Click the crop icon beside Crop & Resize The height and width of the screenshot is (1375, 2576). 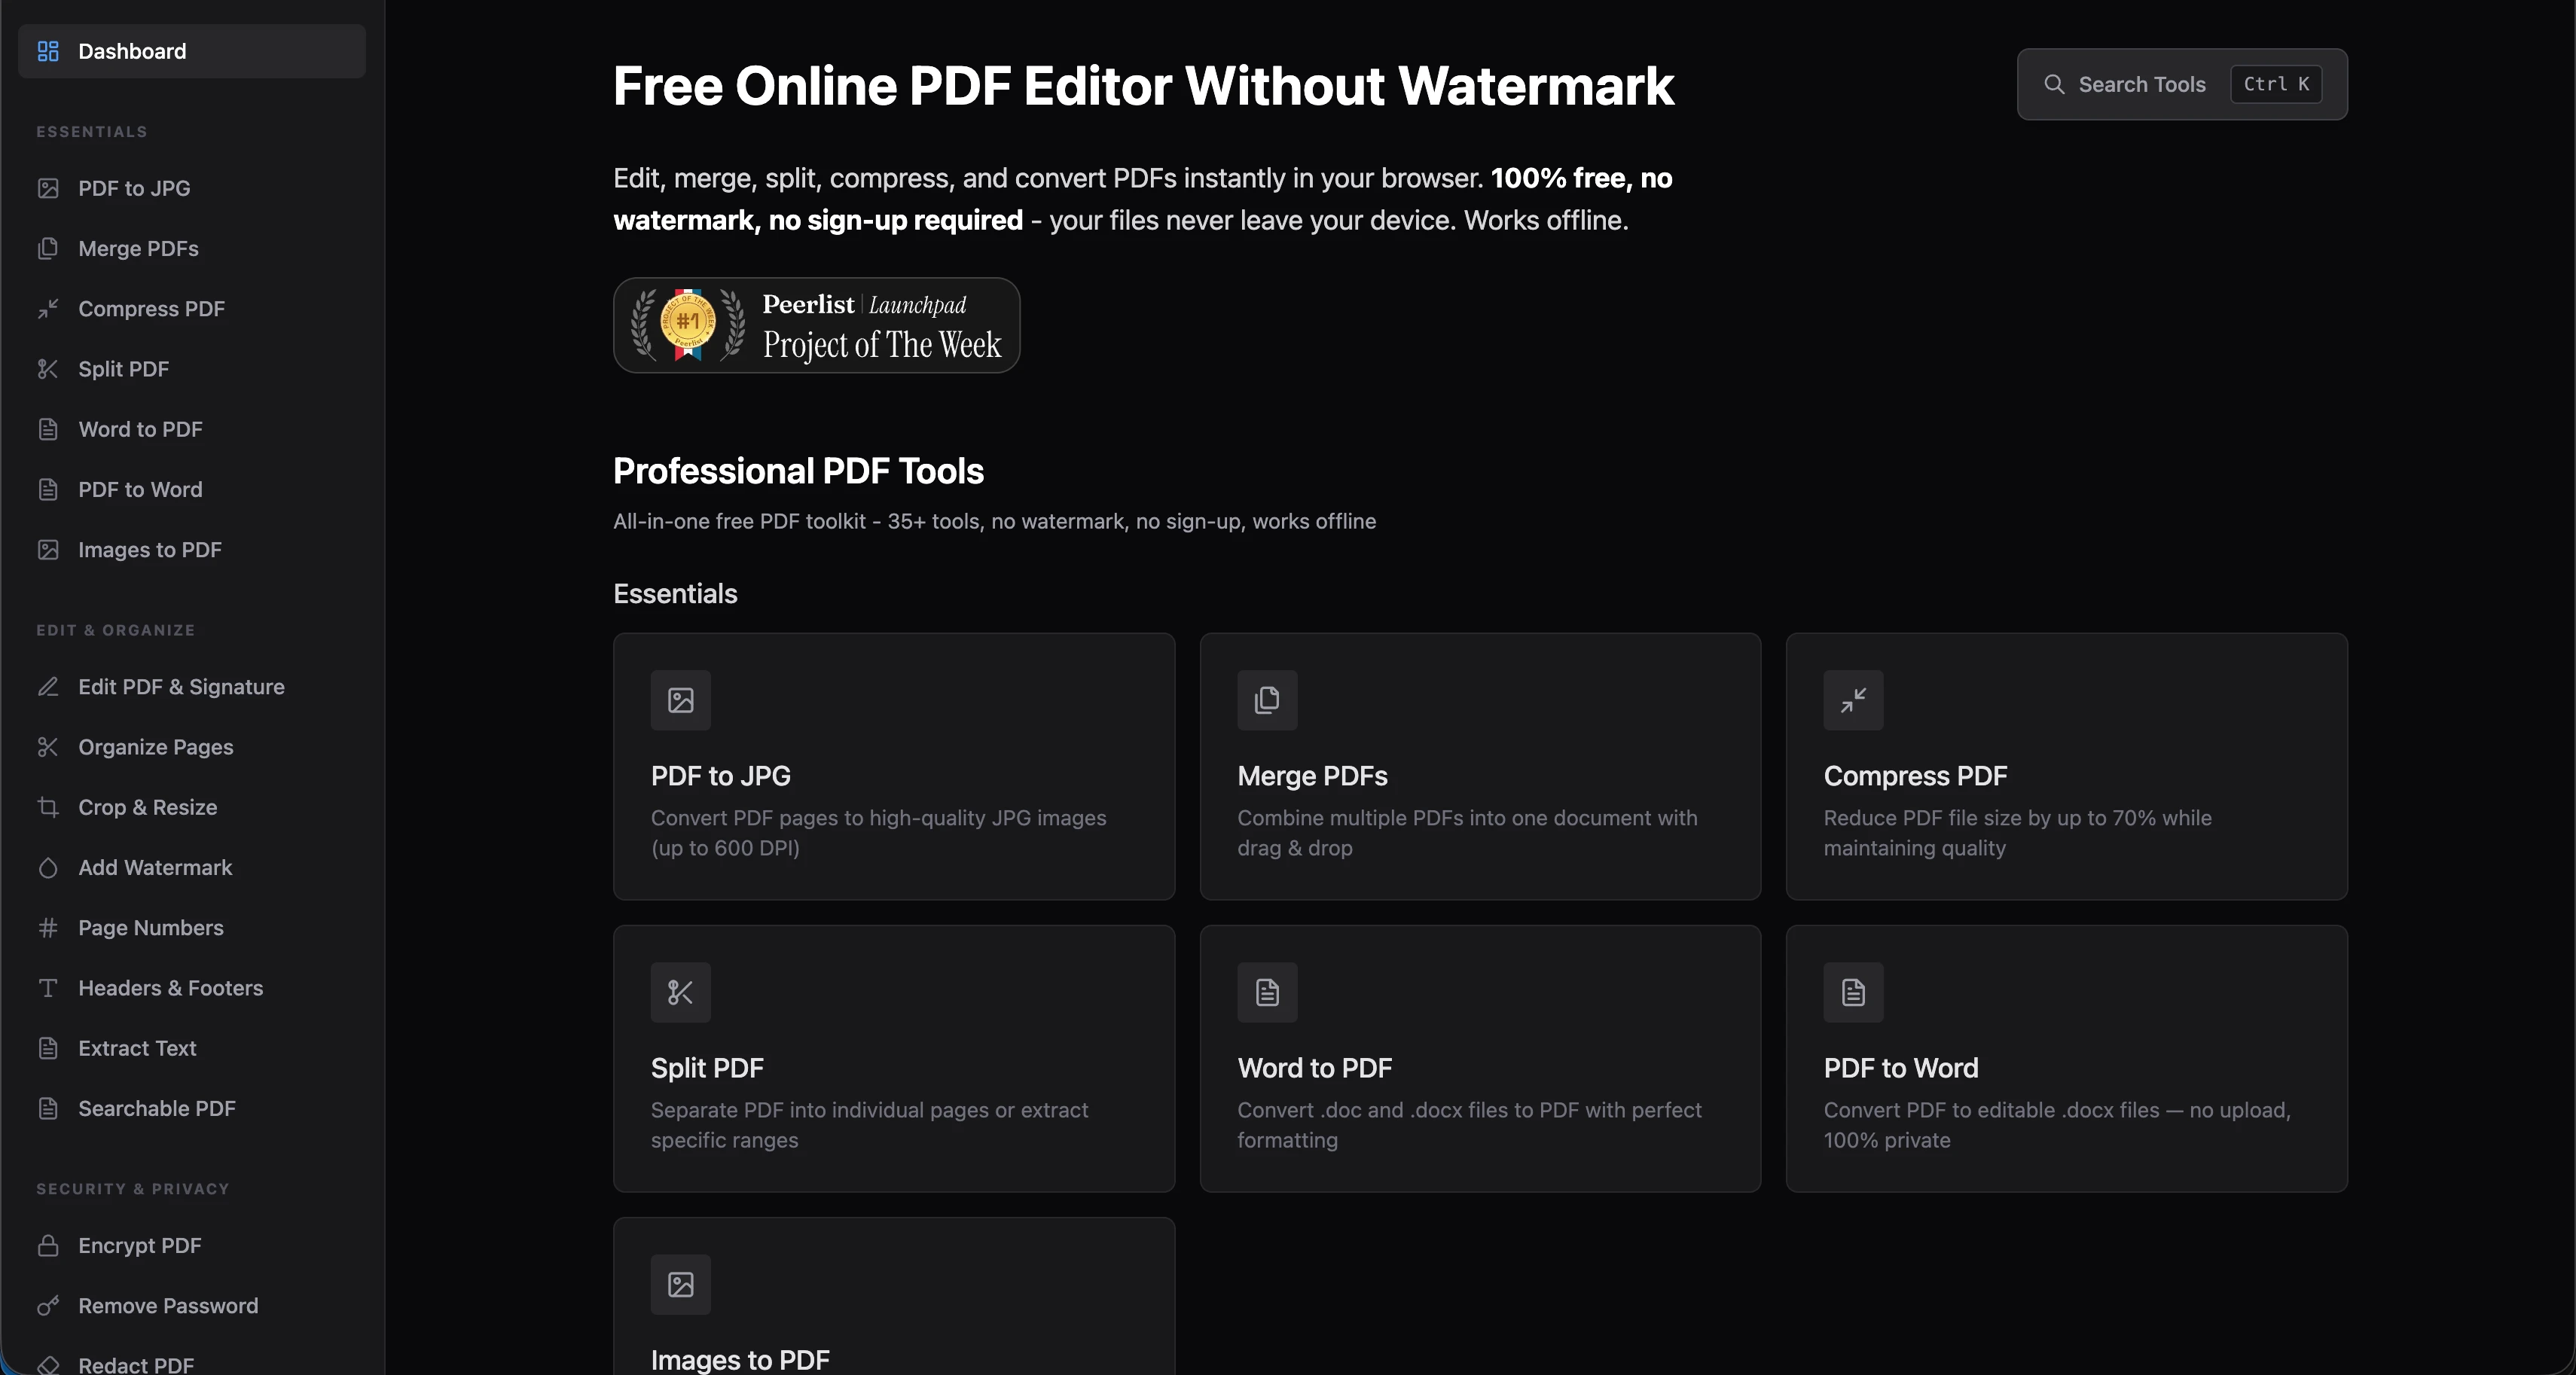click(48, 807)
